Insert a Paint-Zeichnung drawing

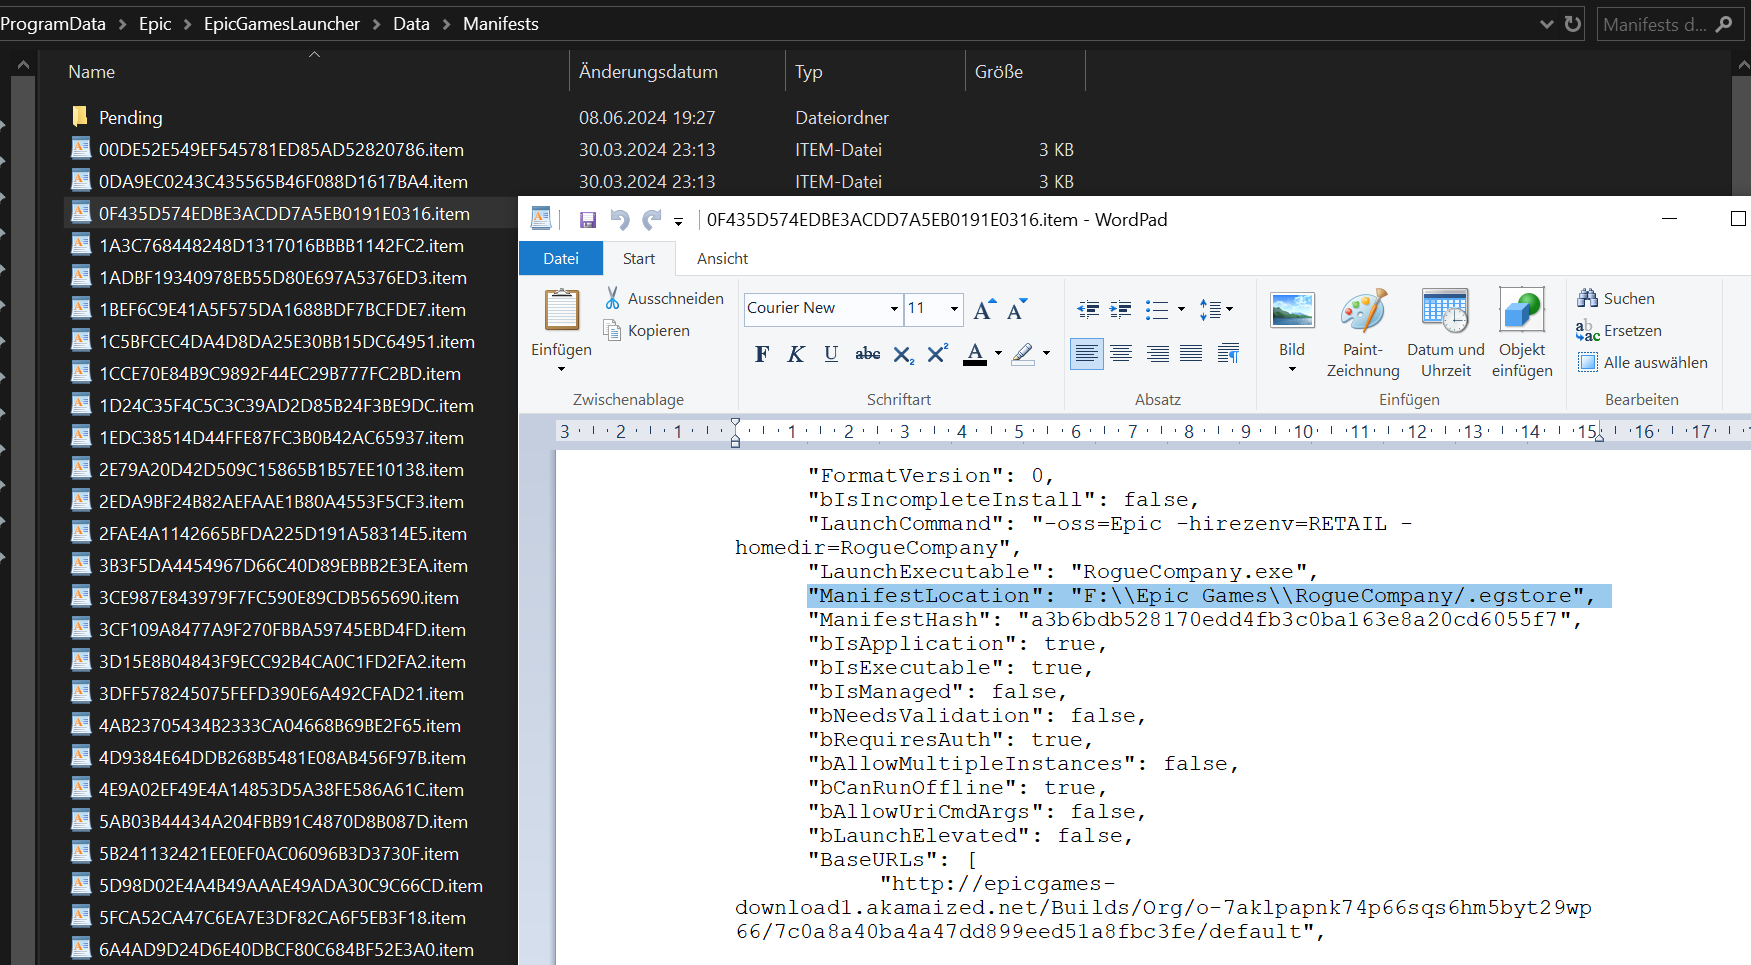pyautogui.click(x=1363, y=334)
